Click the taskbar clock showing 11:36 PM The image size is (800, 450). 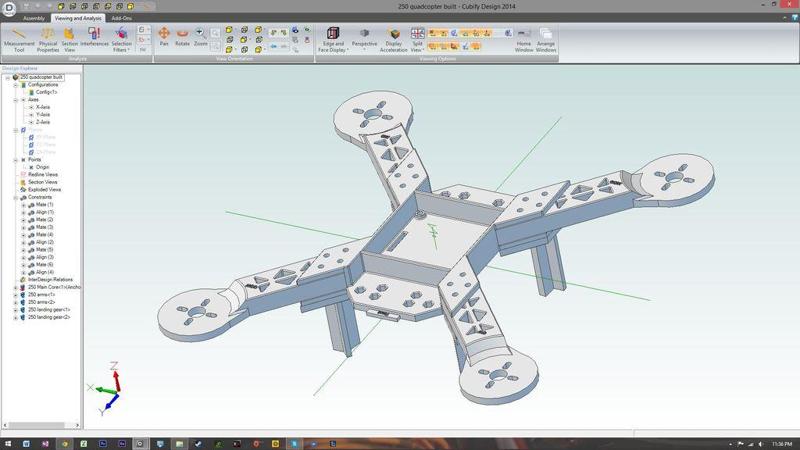point(782,444)
